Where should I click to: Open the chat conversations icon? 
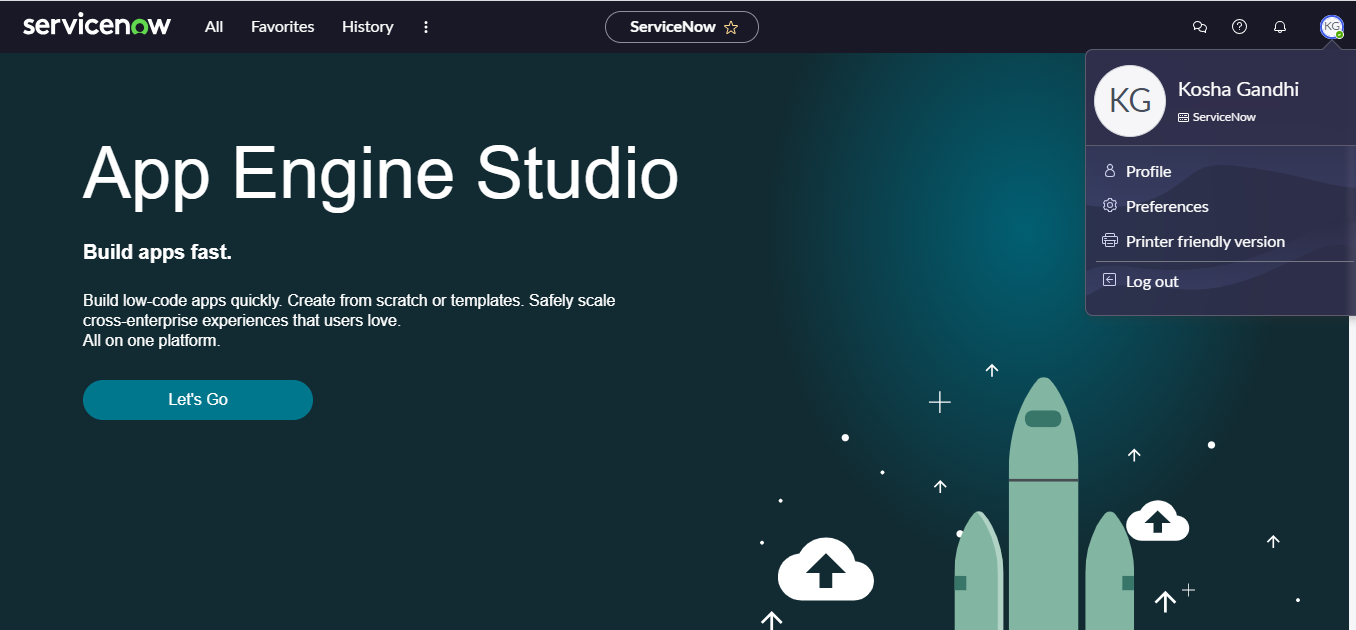(1200, 27)
